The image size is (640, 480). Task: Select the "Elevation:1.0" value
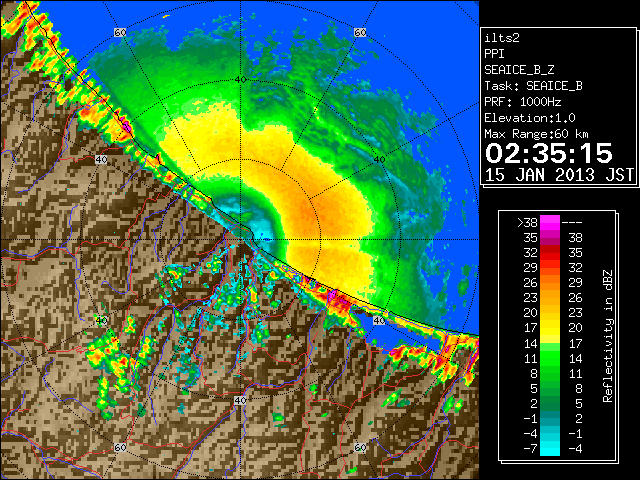(x=530, y=118)
